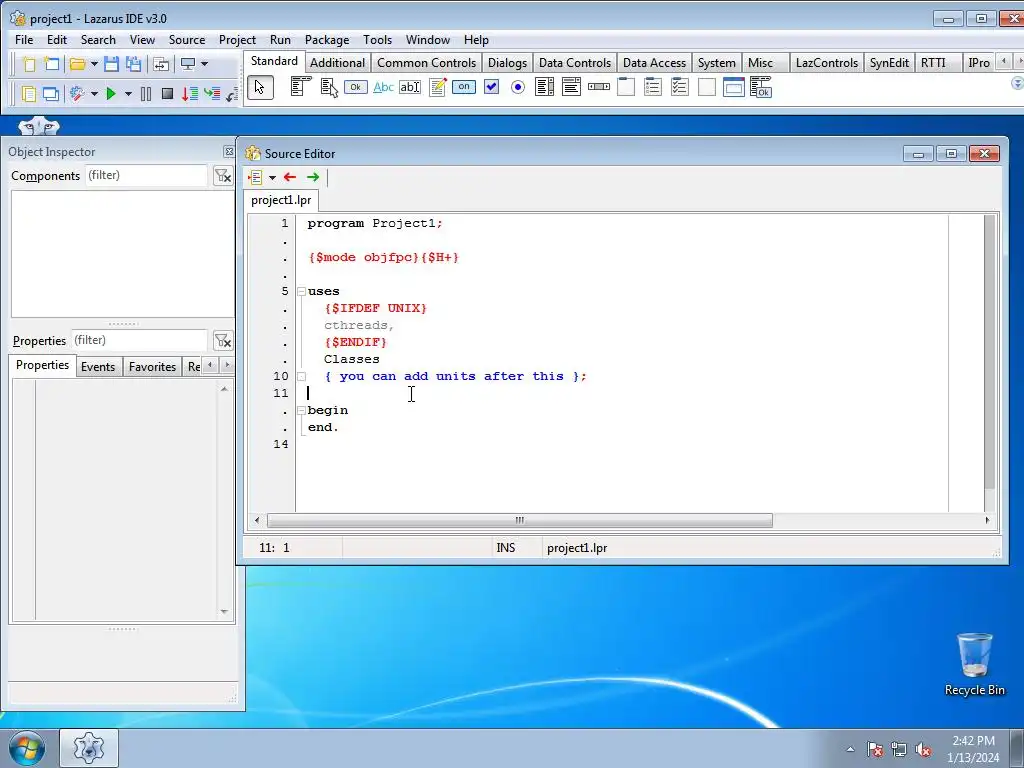Jump forward with the green arrow in Source Editor
The width and height of the screenshot is (1024, 768).
click(x=313, y=177)
